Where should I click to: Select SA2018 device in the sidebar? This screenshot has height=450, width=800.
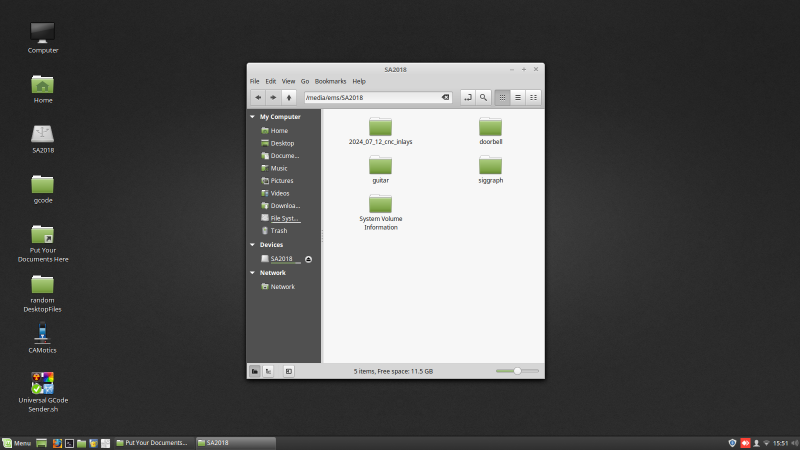click(x=281, y=259)
